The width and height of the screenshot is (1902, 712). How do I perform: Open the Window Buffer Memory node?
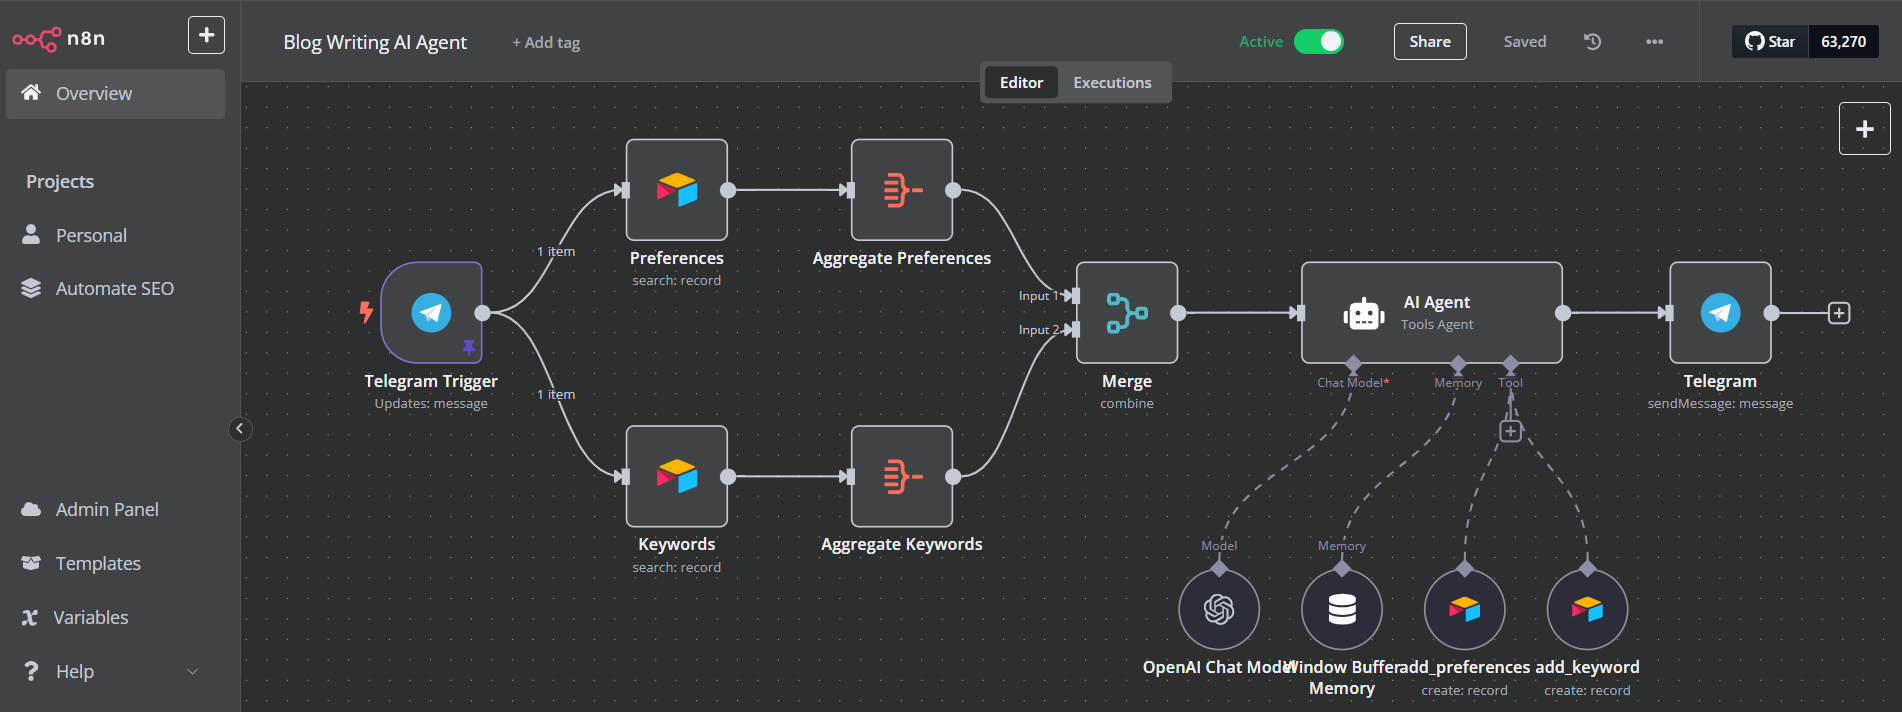pos(1341,609)
